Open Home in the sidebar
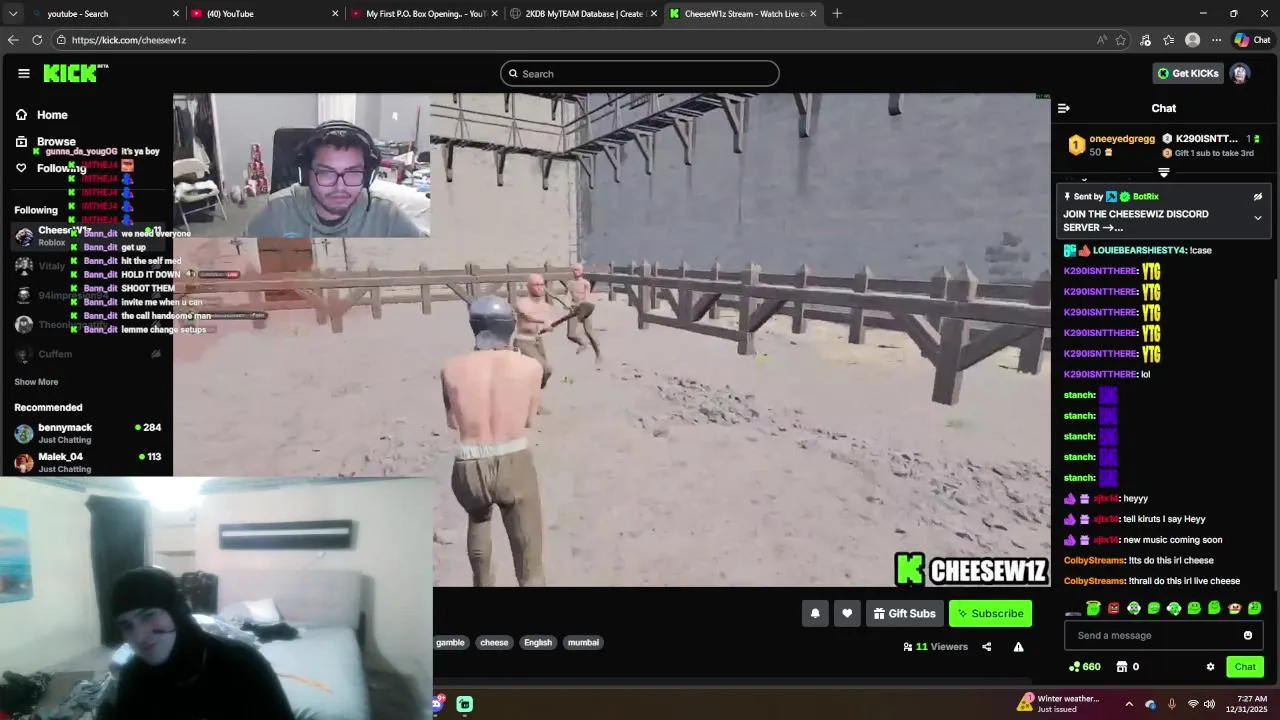 (x=52, y=115)
